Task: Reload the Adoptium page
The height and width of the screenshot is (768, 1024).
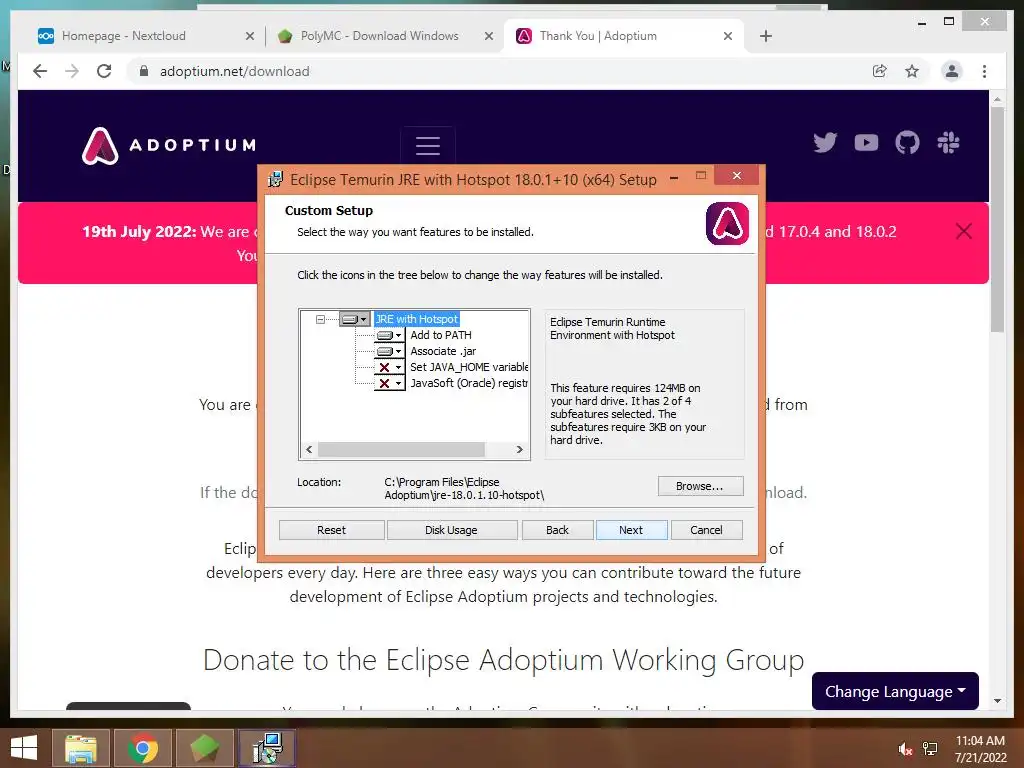Action: pos(104,71)
